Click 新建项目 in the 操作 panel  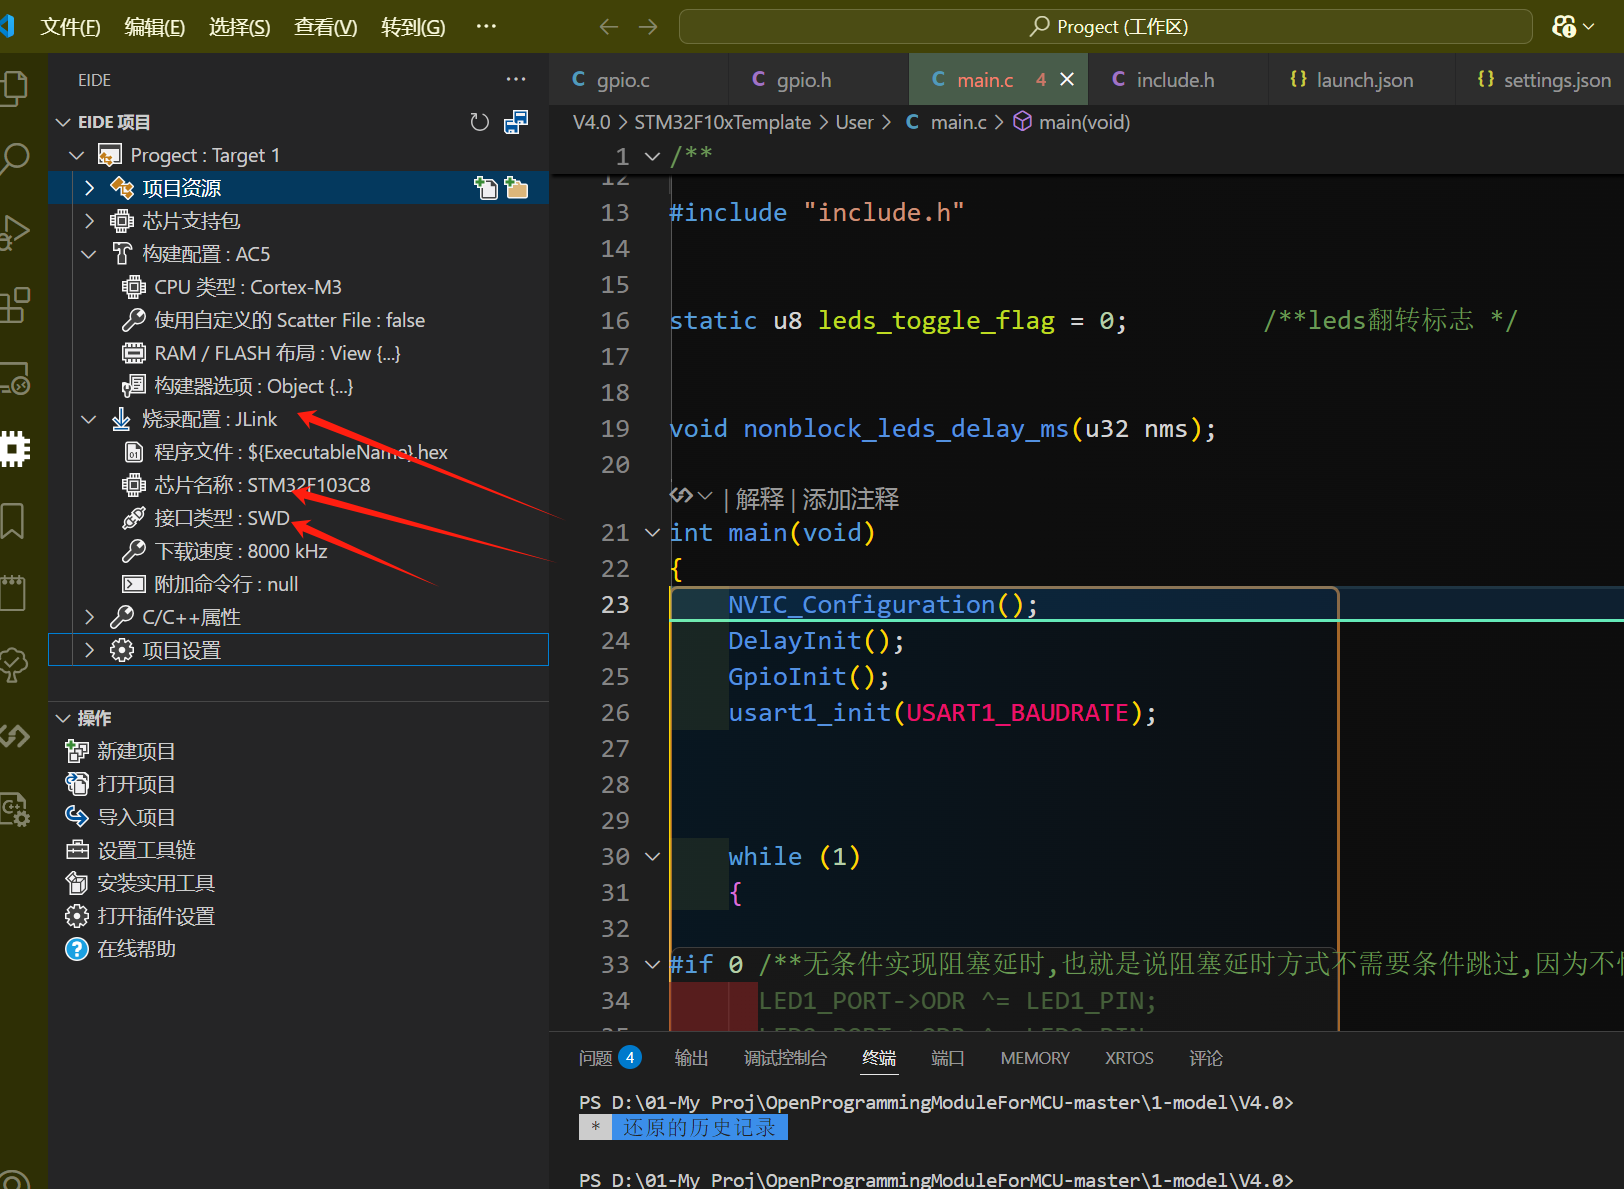coord(135,750)
